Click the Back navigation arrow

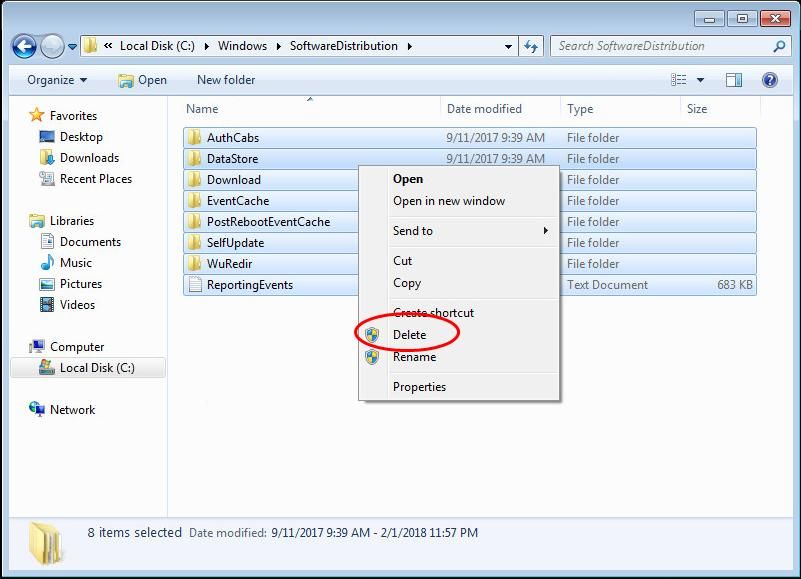pyautogui.click(x=24, y=47)
